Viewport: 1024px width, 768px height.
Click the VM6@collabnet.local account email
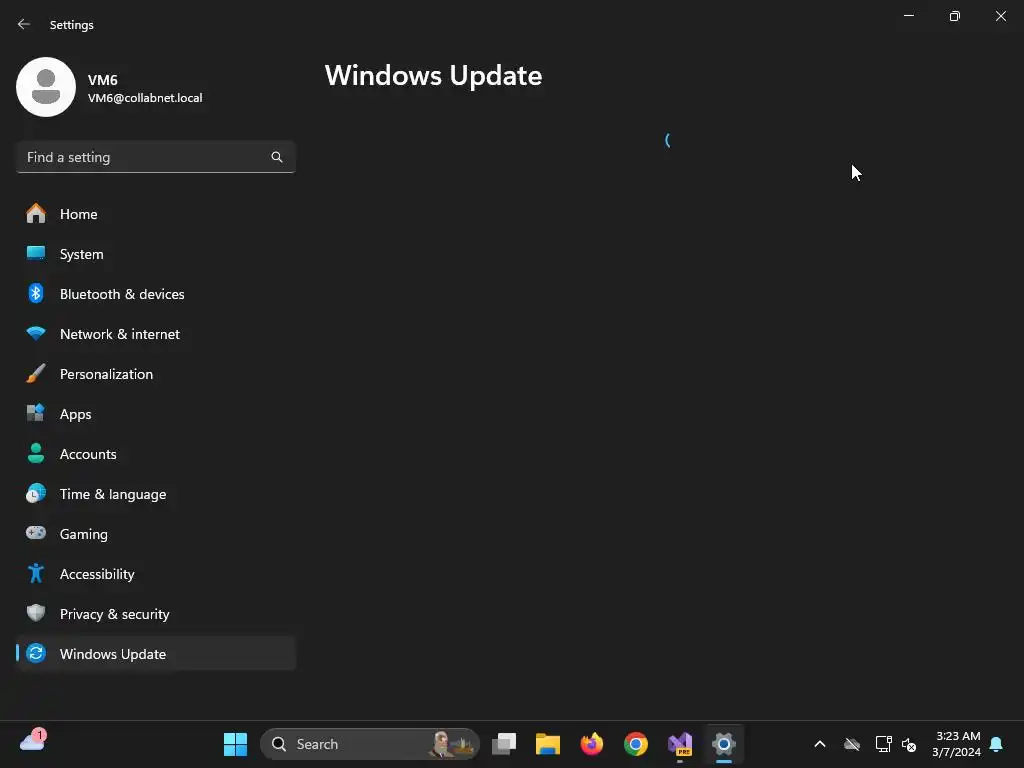[145, 98]
